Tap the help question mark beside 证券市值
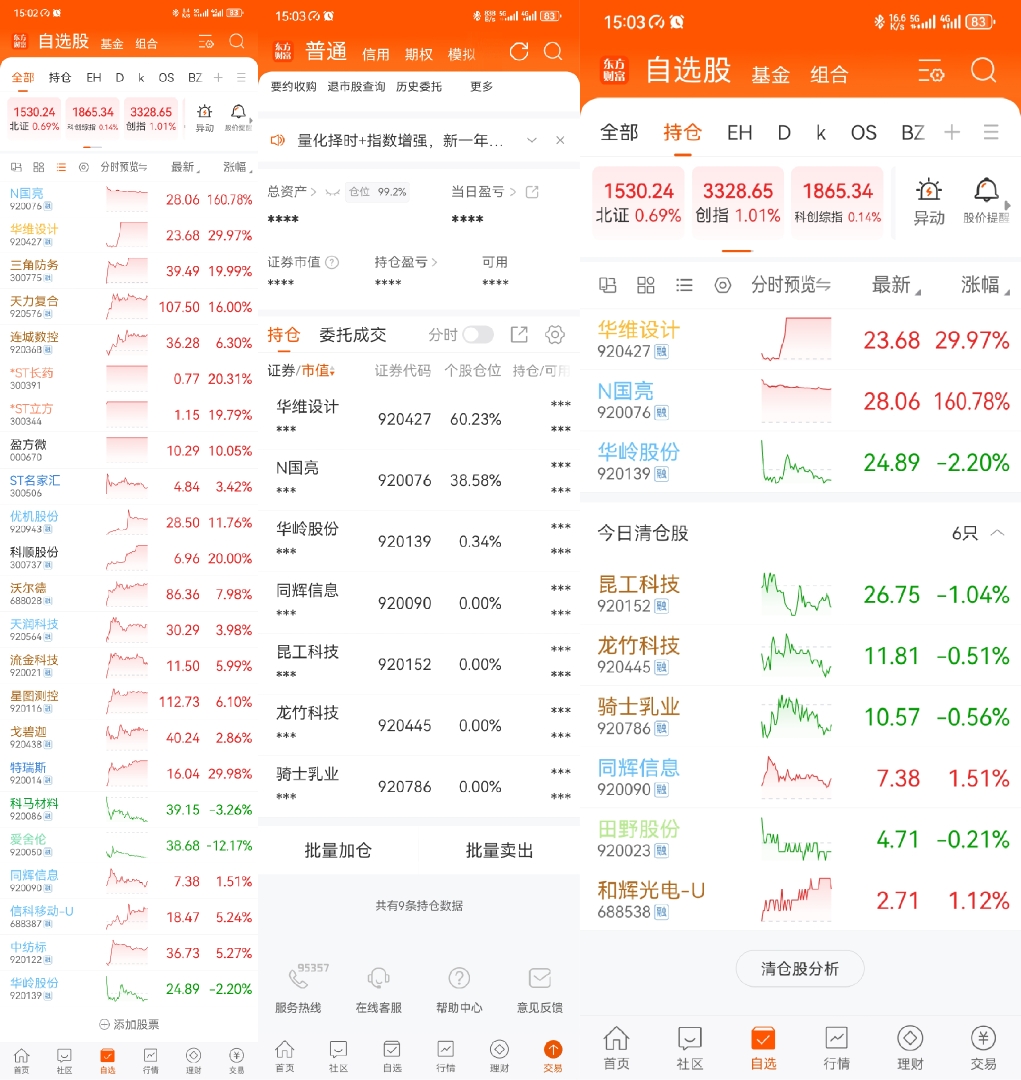This screenshot has height=1080, width=1021. [x=332, y=262]
